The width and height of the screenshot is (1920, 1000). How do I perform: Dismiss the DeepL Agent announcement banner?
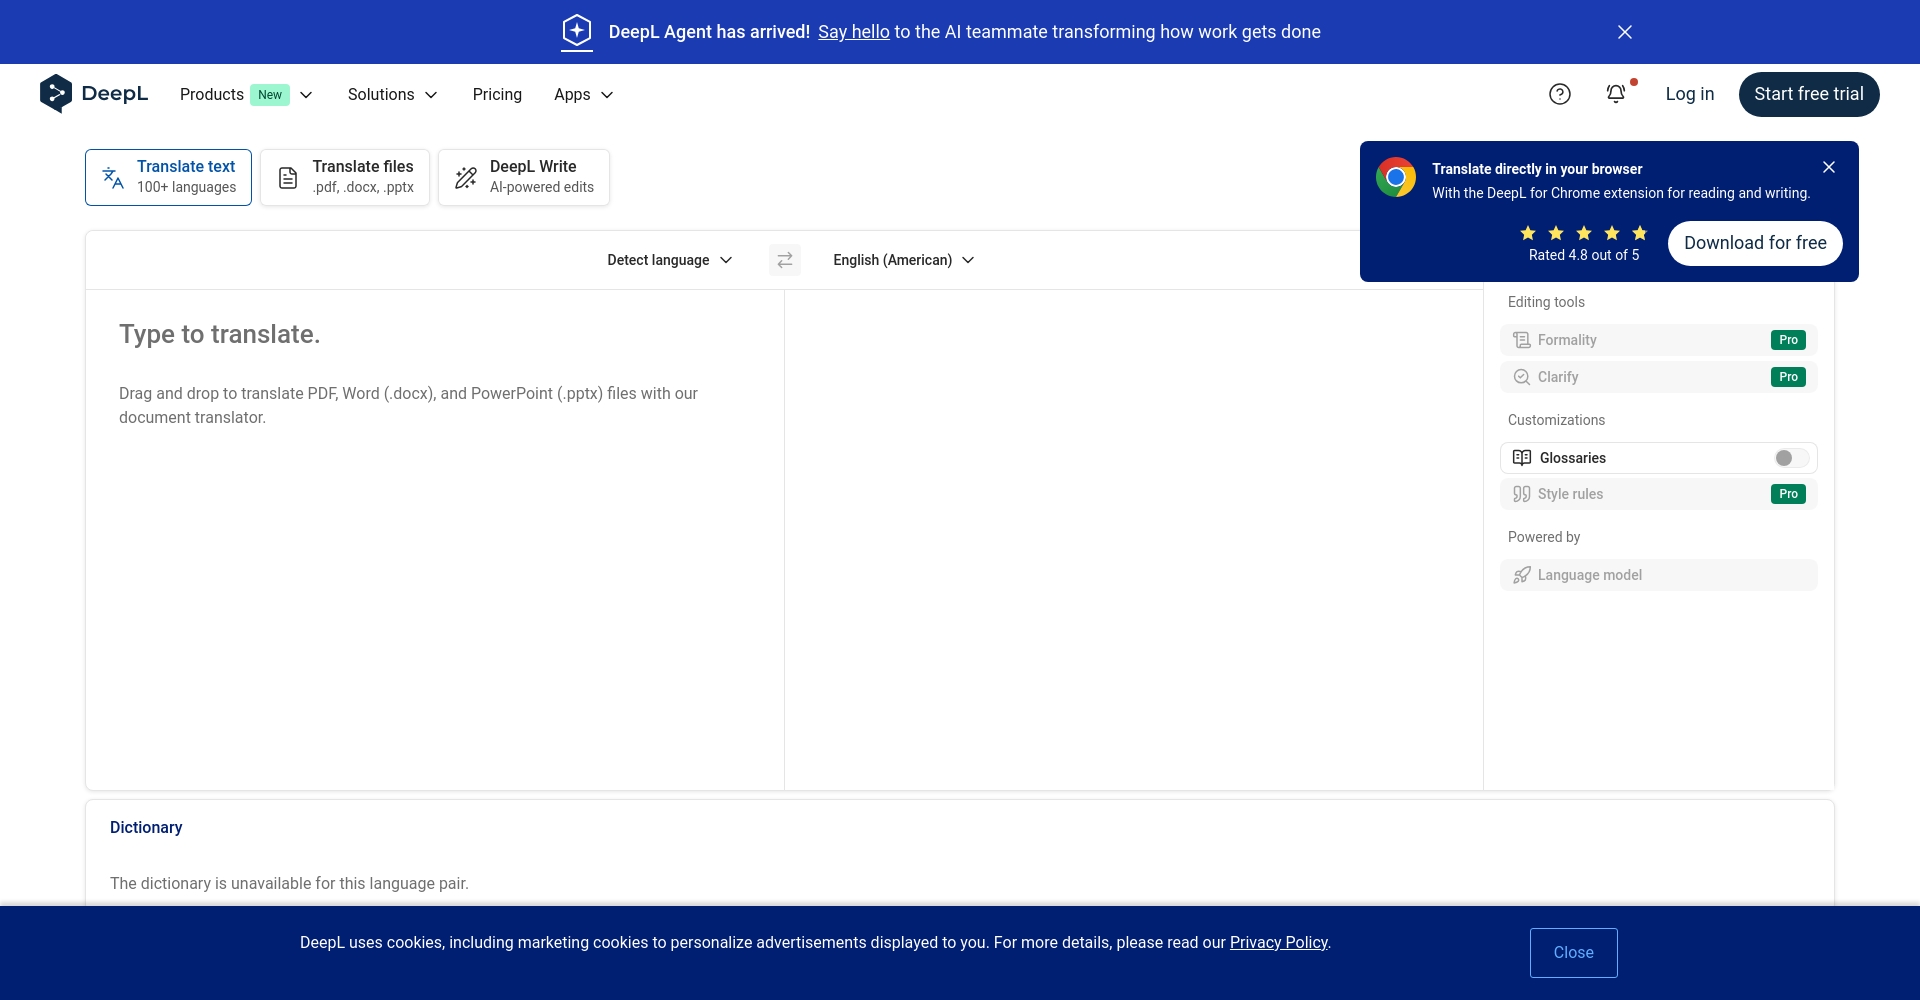(1624, 32)
